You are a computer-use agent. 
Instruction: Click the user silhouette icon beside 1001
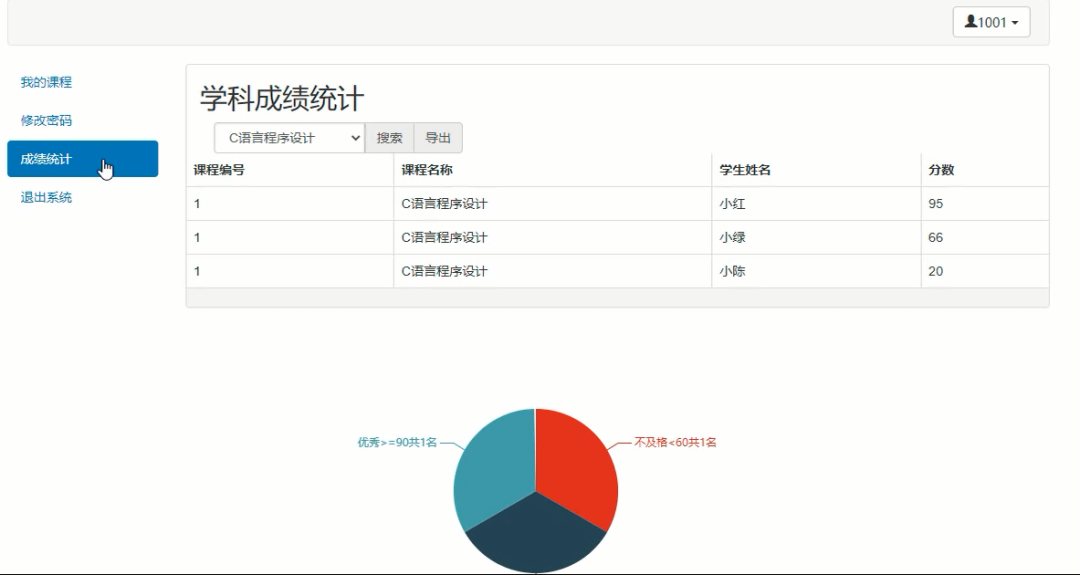[970, 21]
